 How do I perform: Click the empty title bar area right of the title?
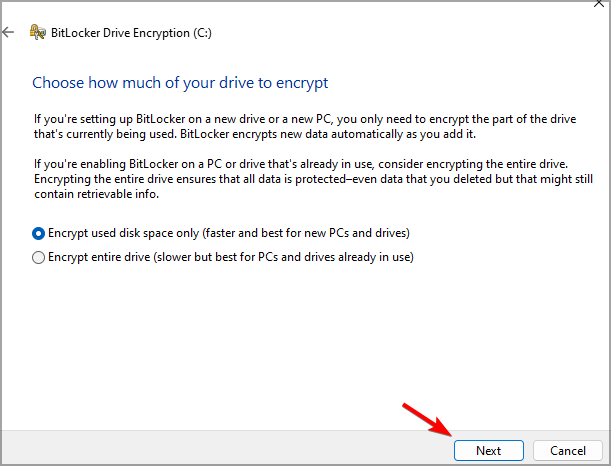[x=400, y=32]
